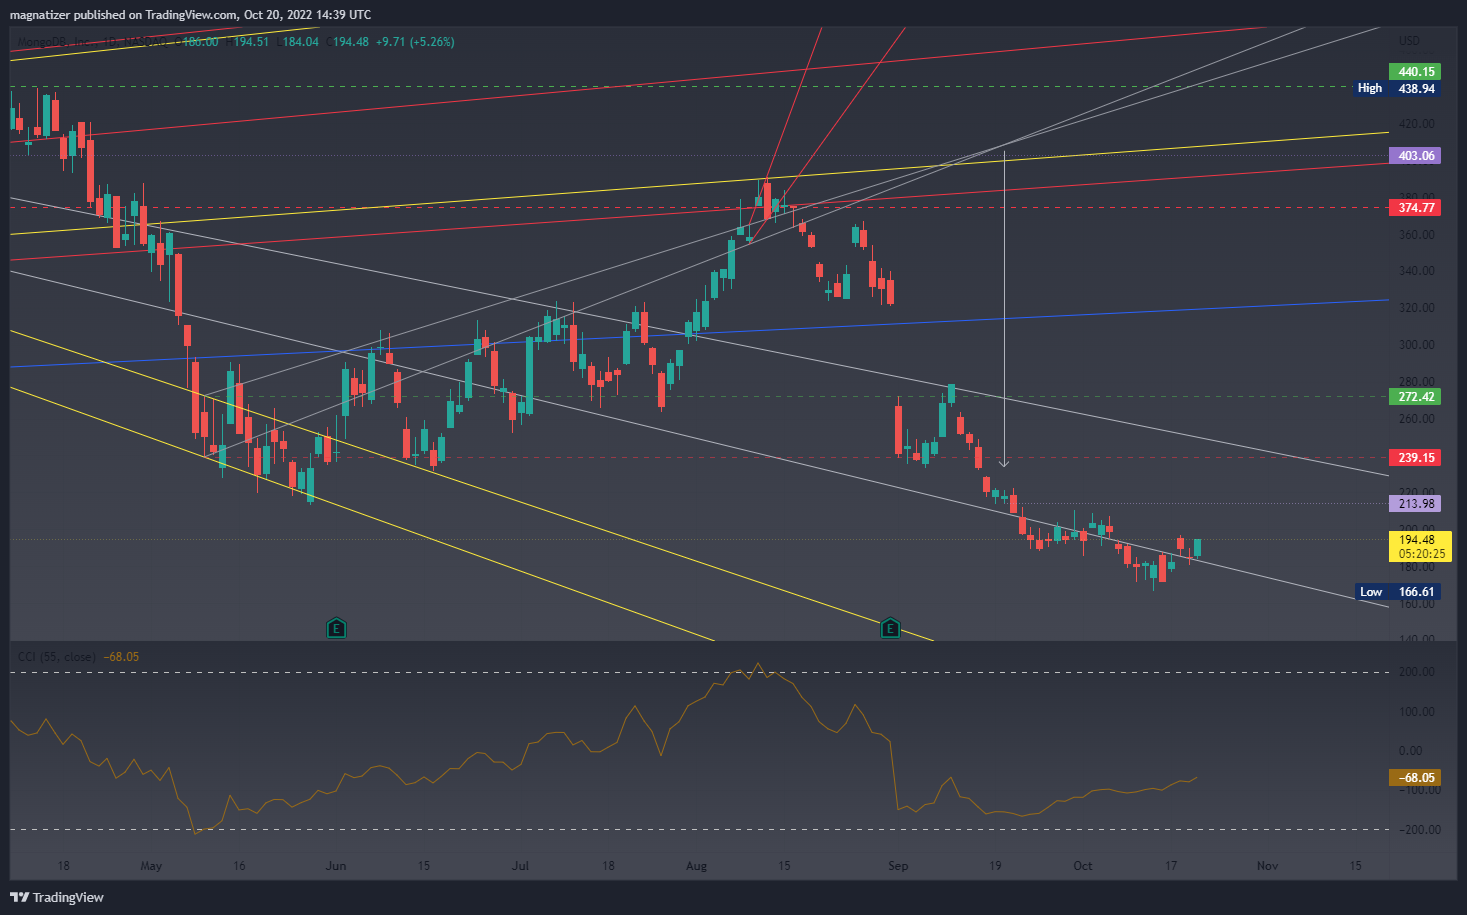Click the MongoDB symbol title in legend
Screen dimensions: 1467x915
55,42
